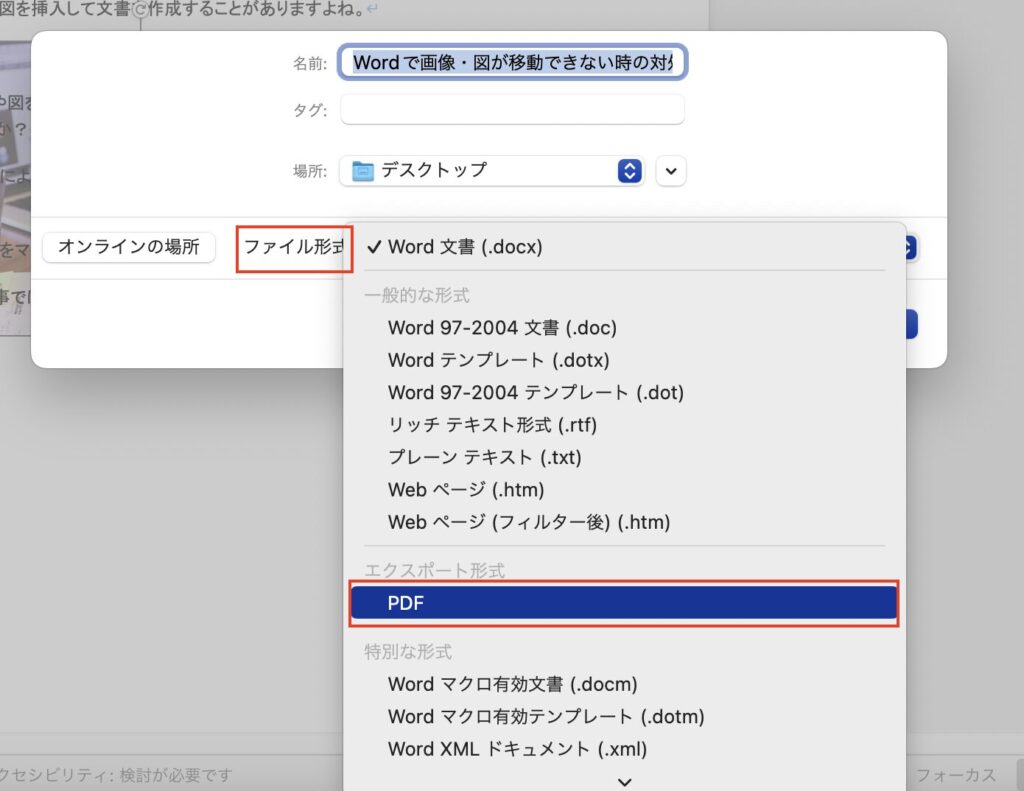Choose Web ページ (.htm) format

pos(466,490)
